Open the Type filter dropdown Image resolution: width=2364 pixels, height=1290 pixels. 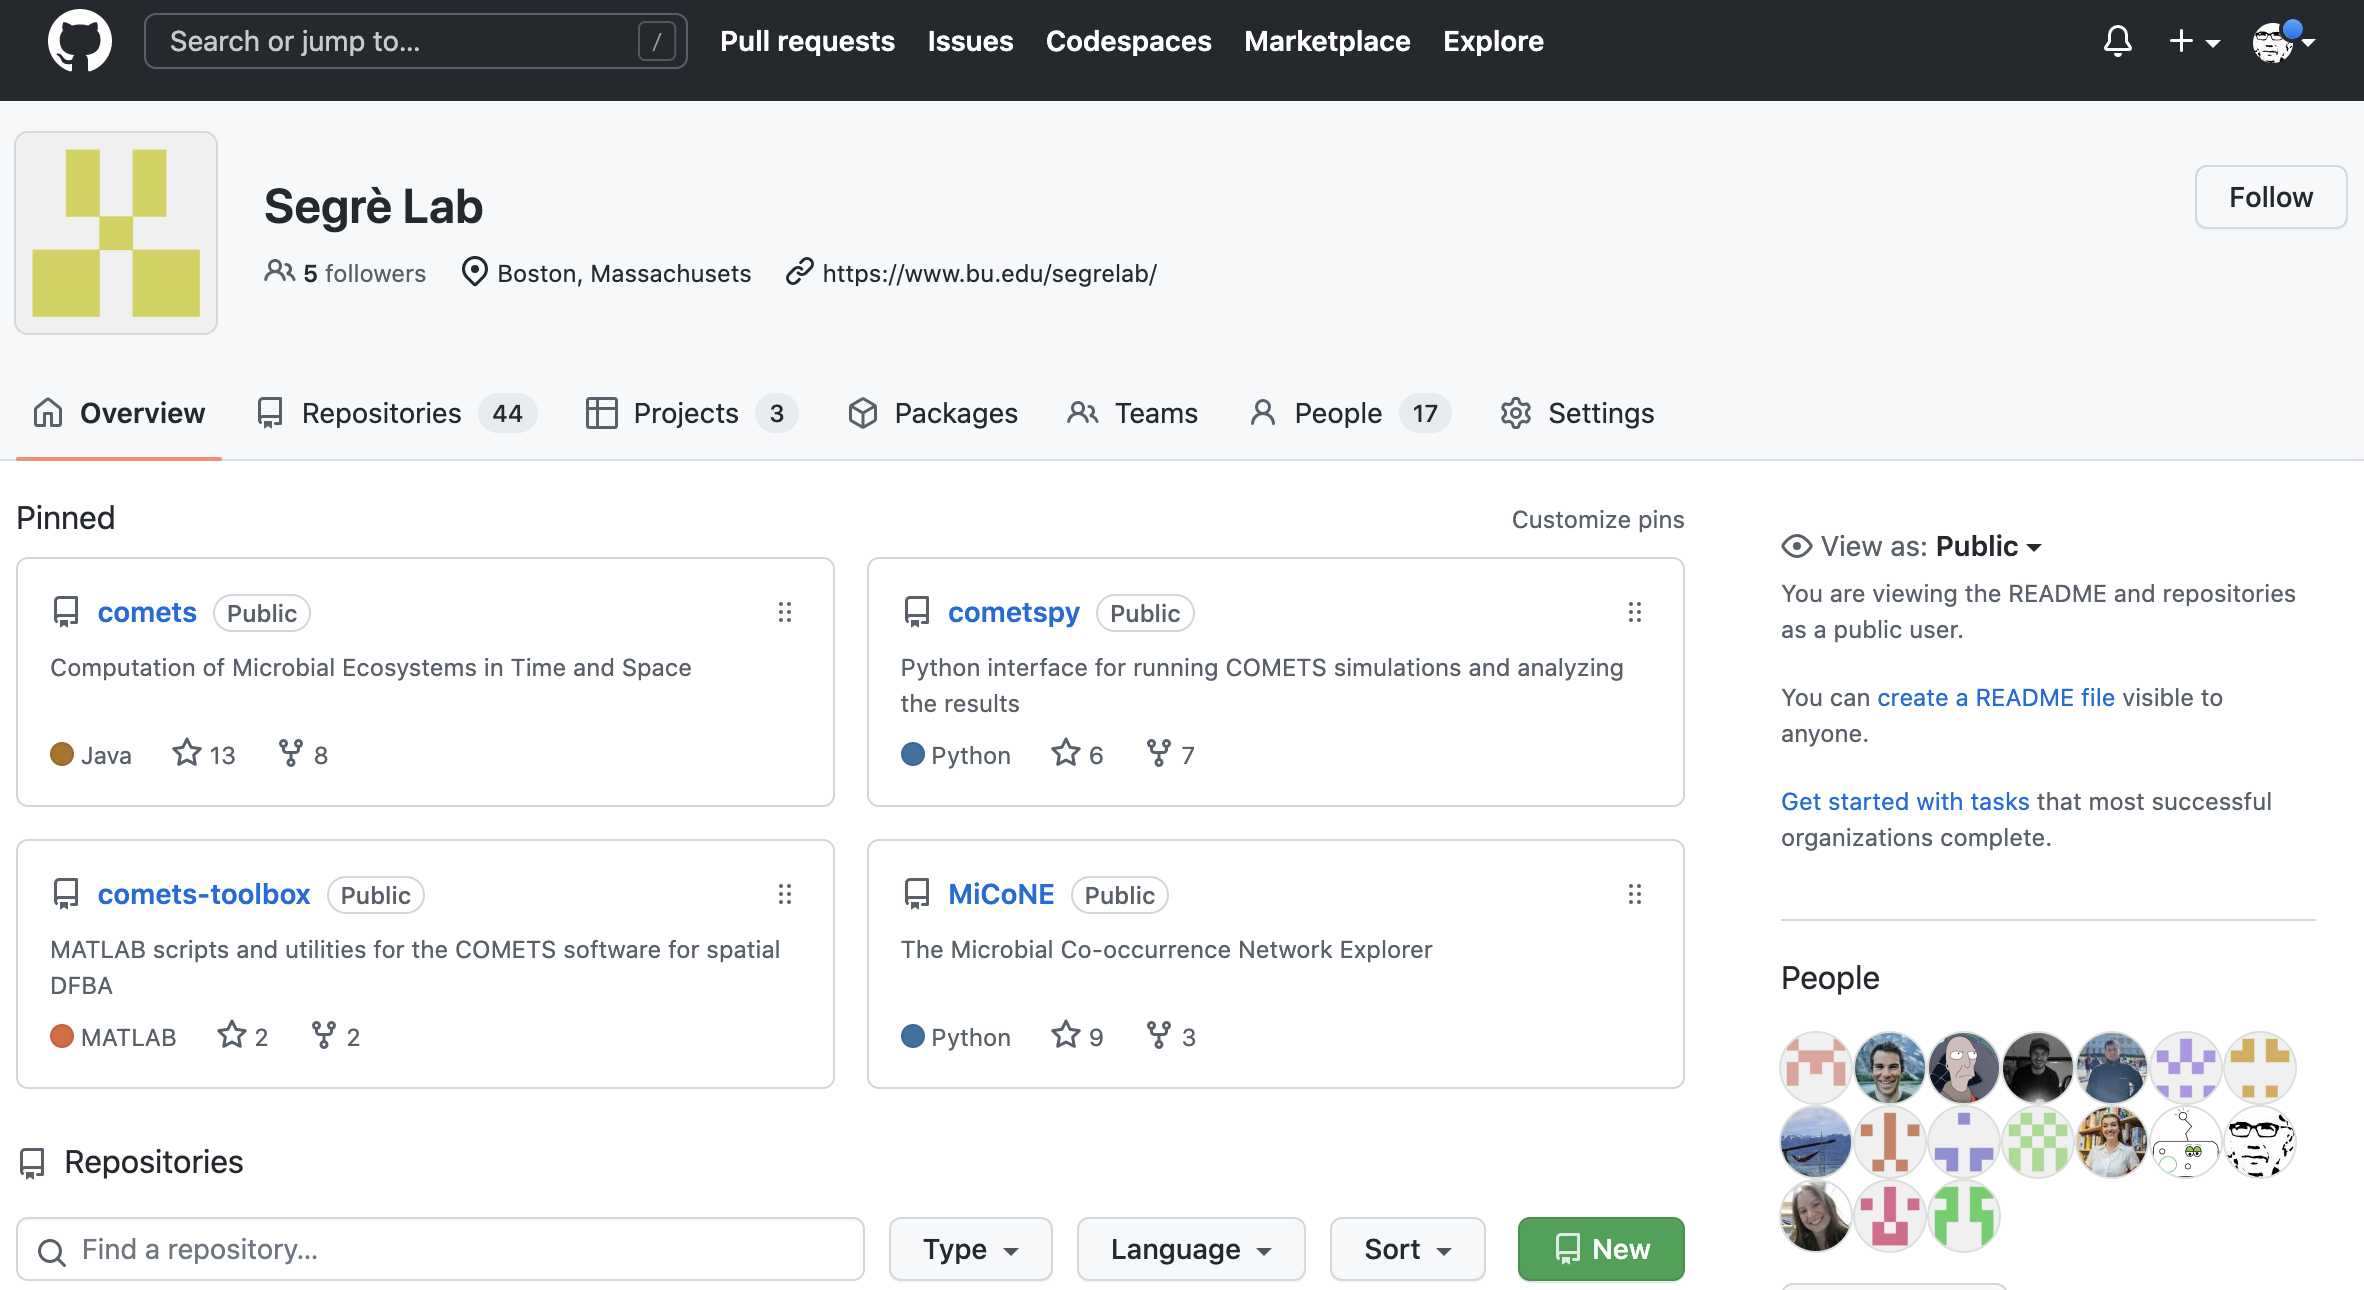[970, 1249]
